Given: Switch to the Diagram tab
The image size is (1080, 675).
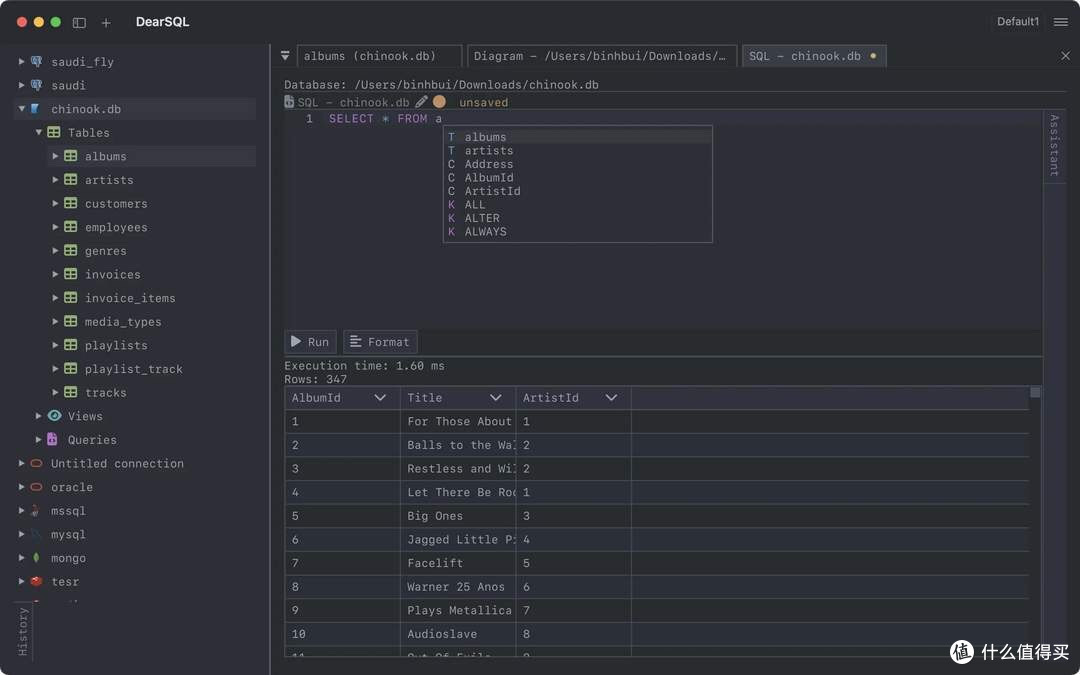Looking at the screenshot, I should pos(602,56).
